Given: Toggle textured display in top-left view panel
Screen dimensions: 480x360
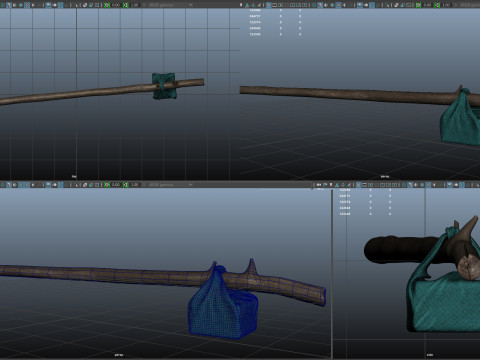Looking at the screenshot, I should click(27, 5).
